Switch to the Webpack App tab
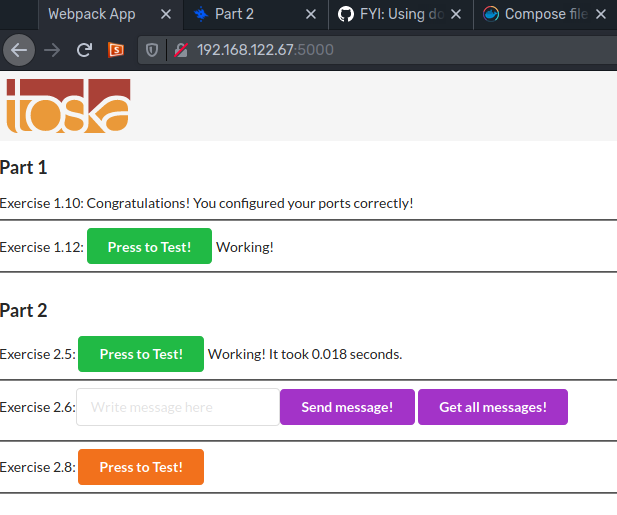This screenshot has height=515, width=617. pyautogui.click(x=91, y=14)
